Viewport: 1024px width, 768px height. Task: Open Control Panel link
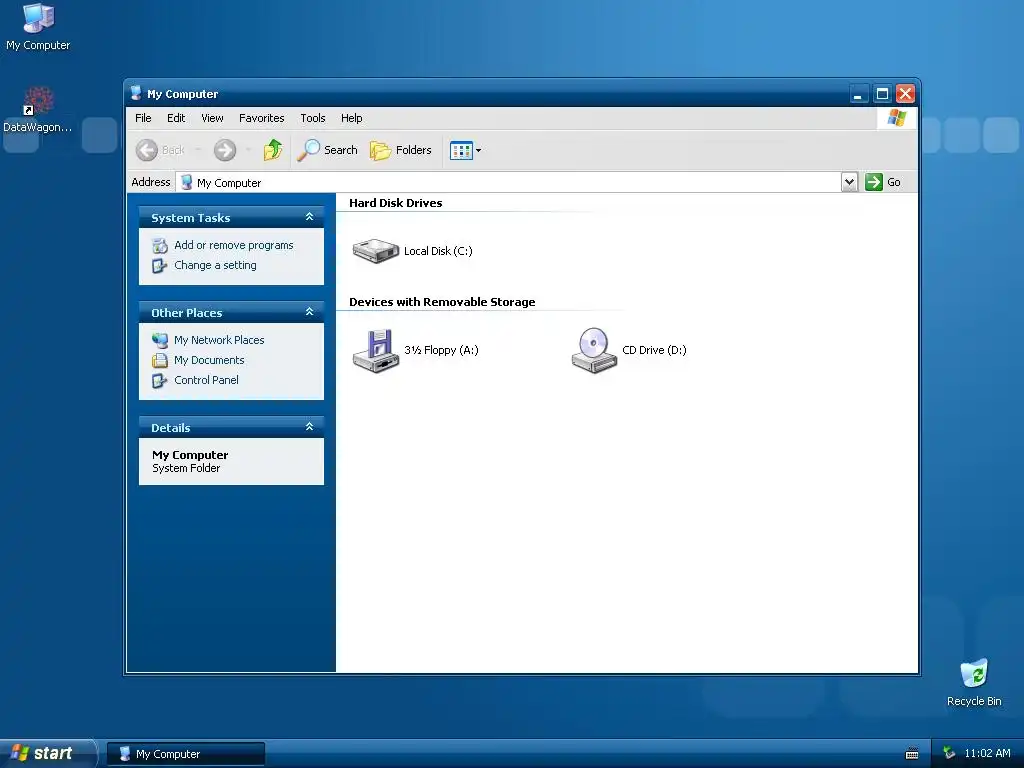coord(206,380)
